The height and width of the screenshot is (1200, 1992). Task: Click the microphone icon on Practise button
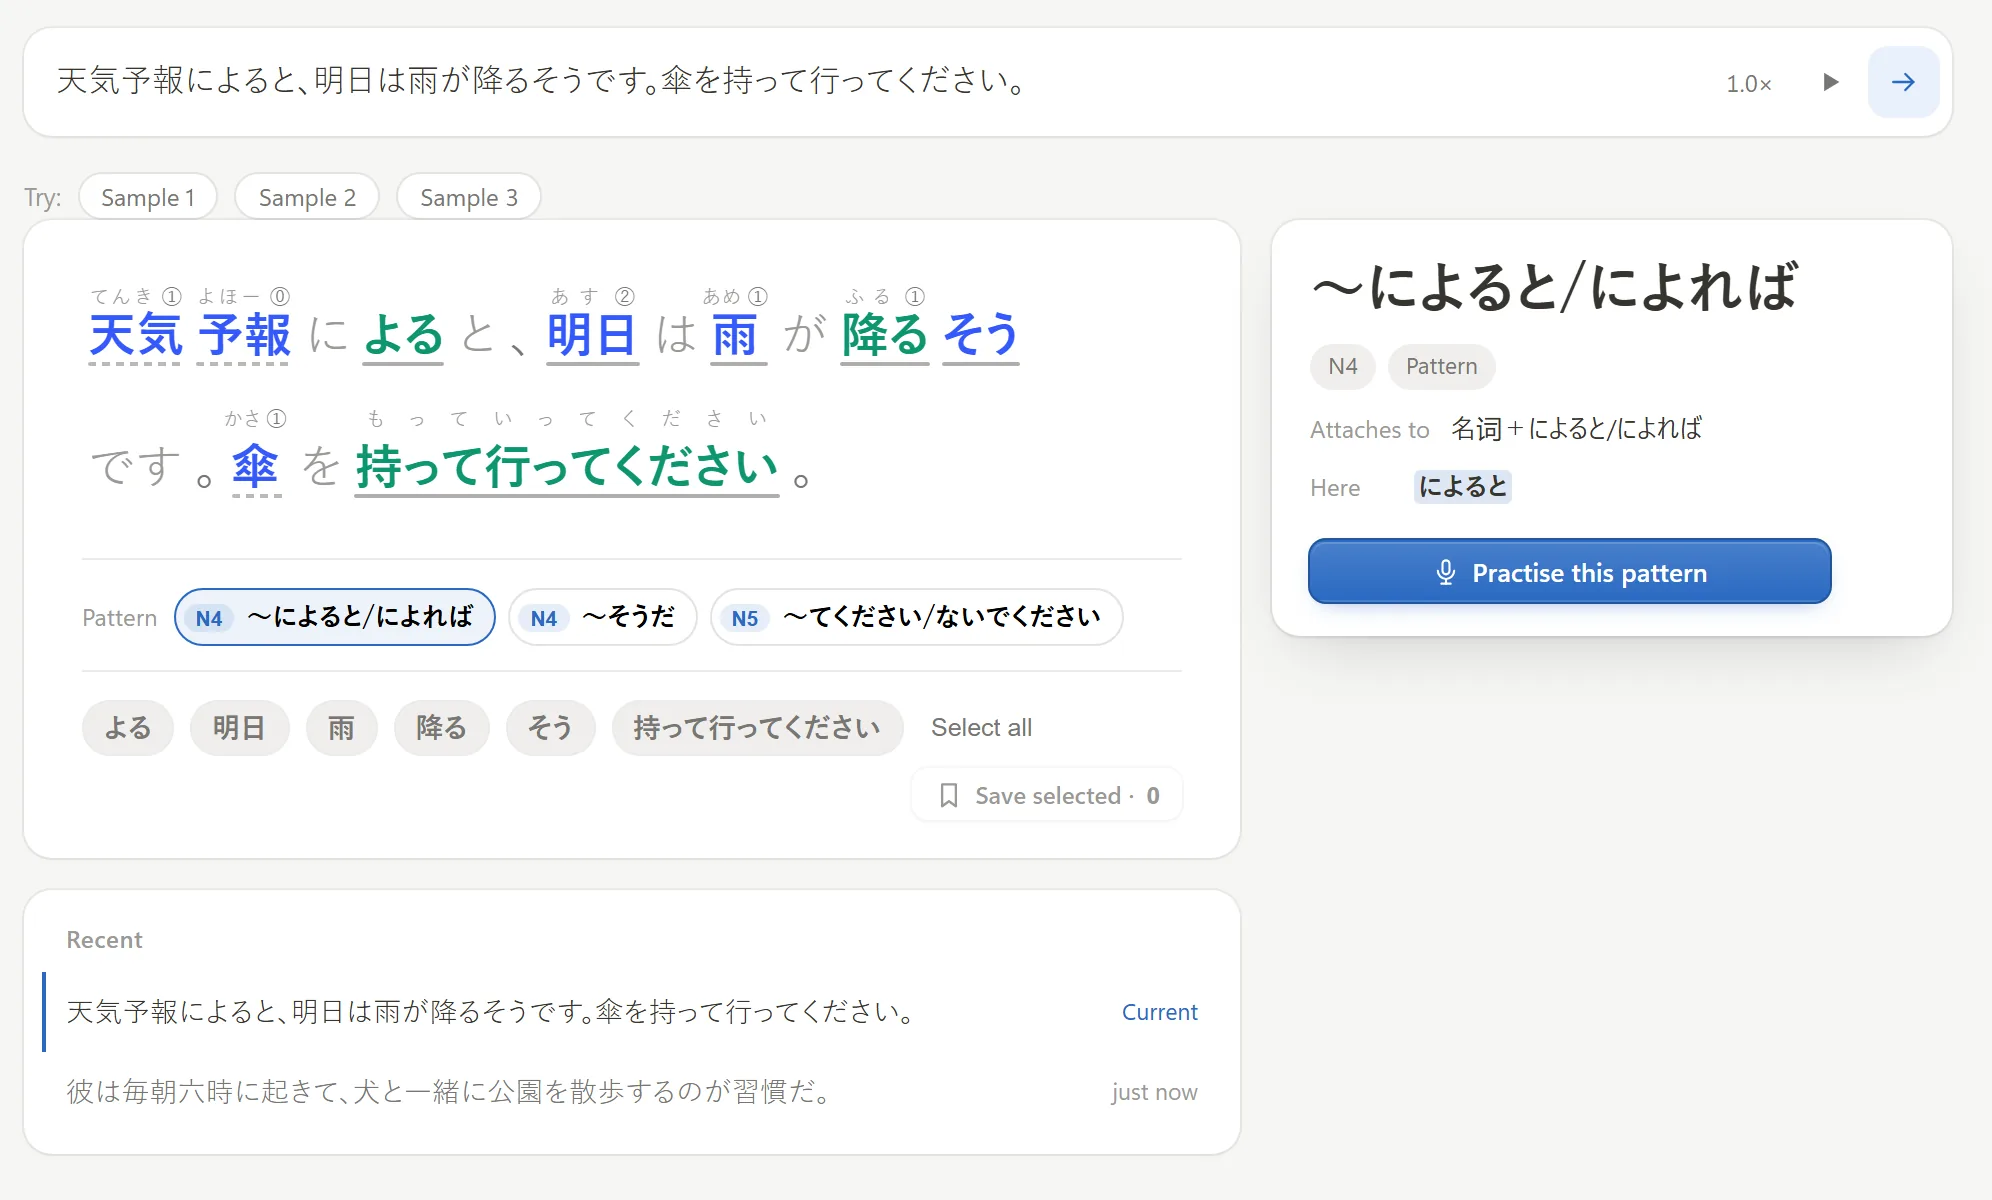pyautogui.click(x=1445, y=572)
